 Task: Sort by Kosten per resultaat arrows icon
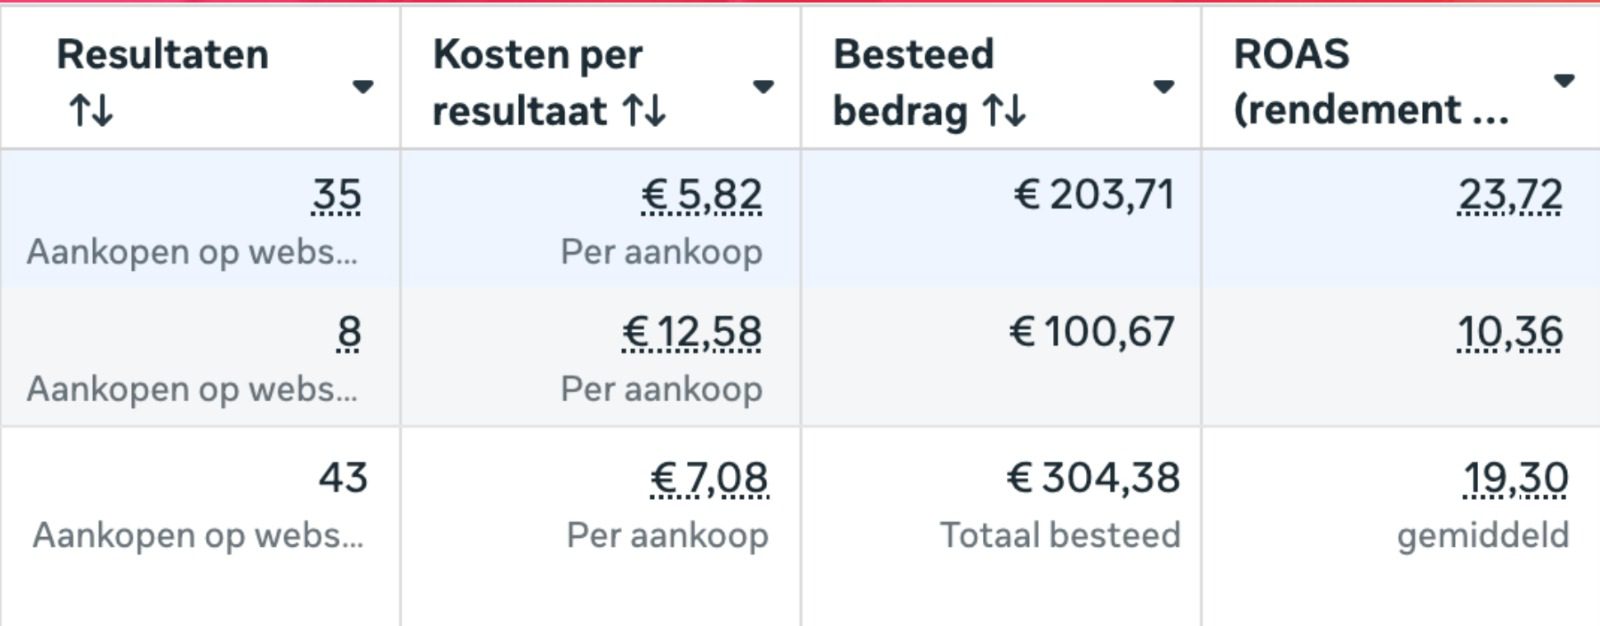click(x=644, y=111)
